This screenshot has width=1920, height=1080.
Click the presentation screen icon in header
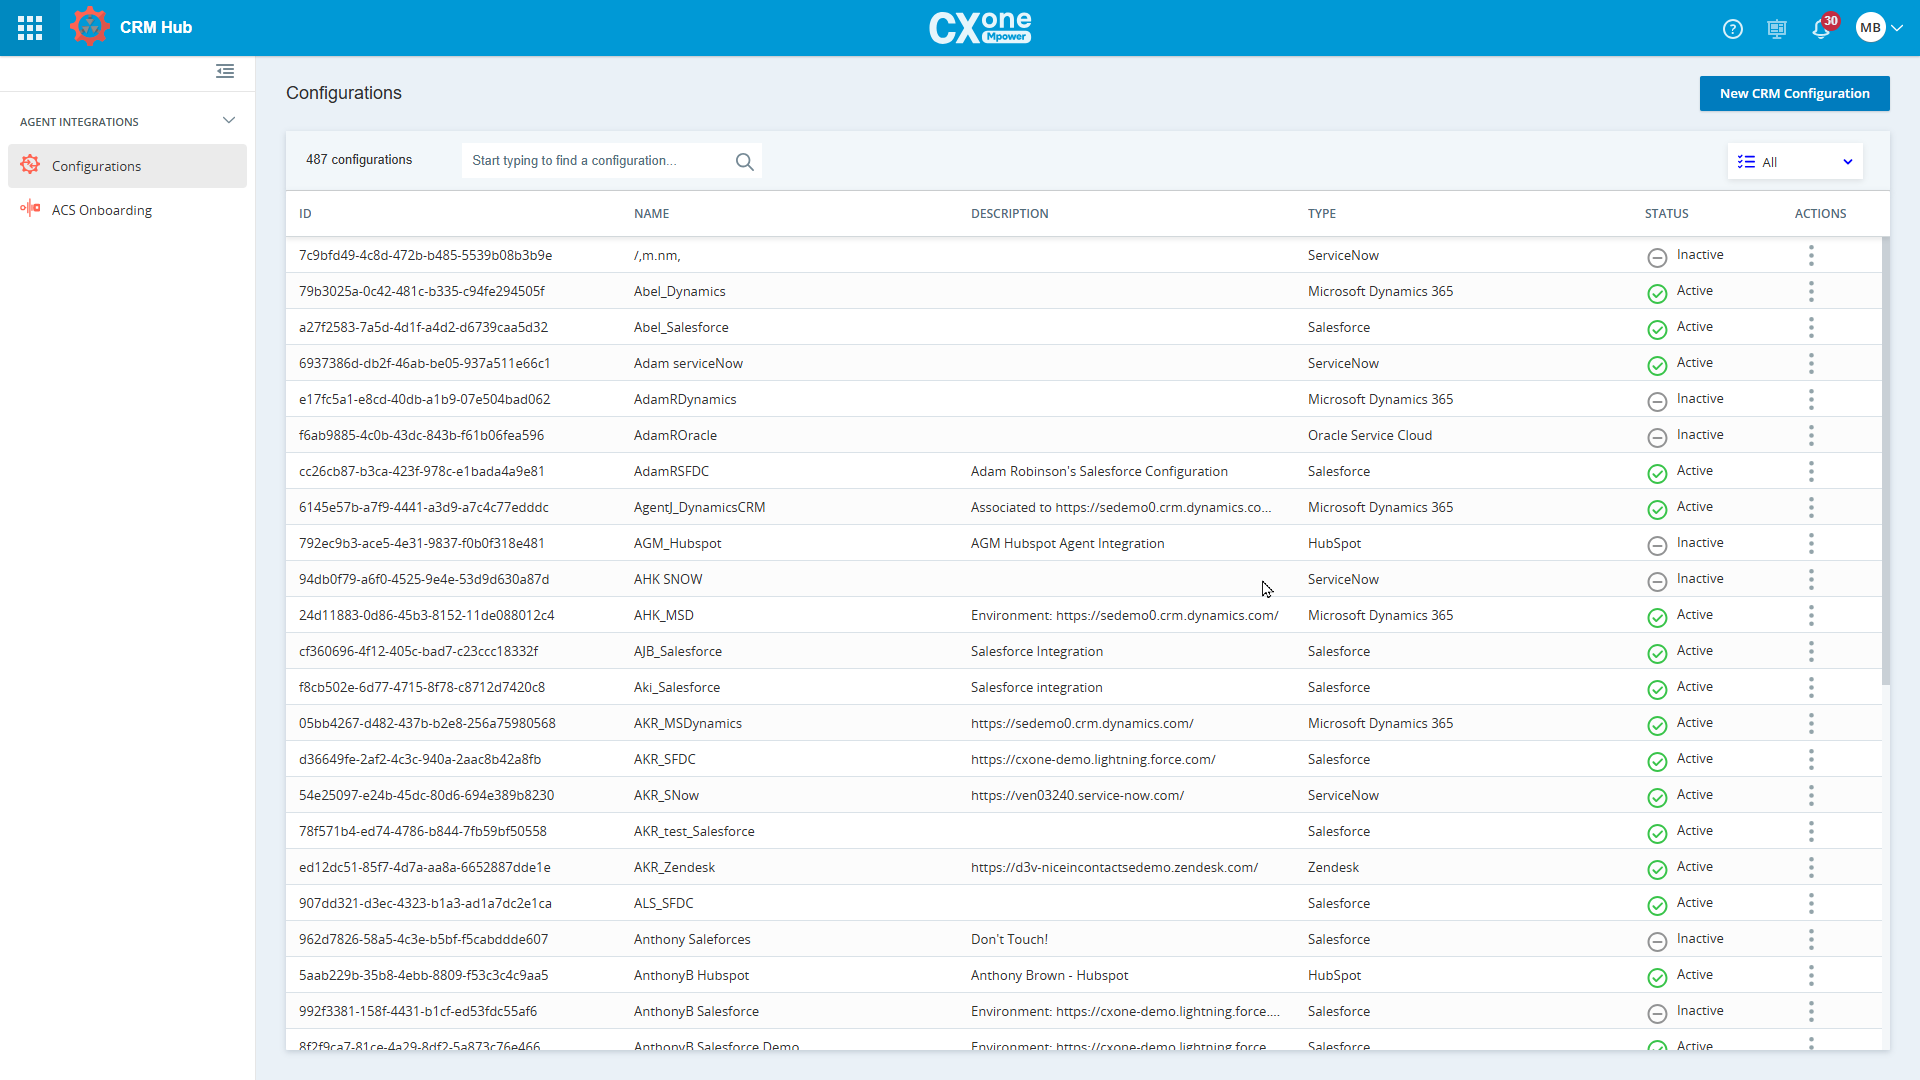pos(1777,29)
